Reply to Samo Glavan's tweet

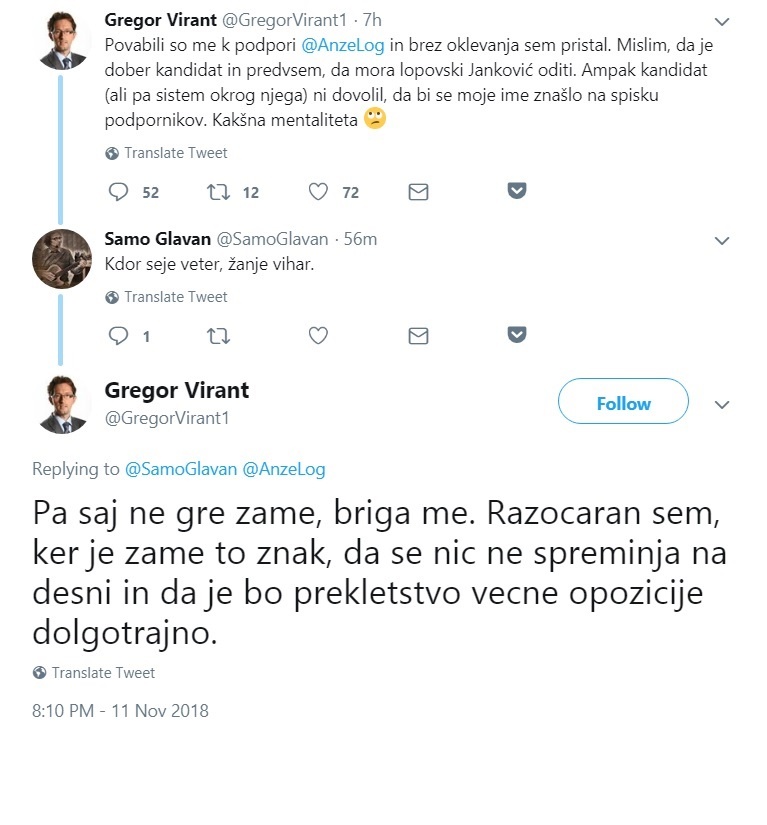point(119,336)
